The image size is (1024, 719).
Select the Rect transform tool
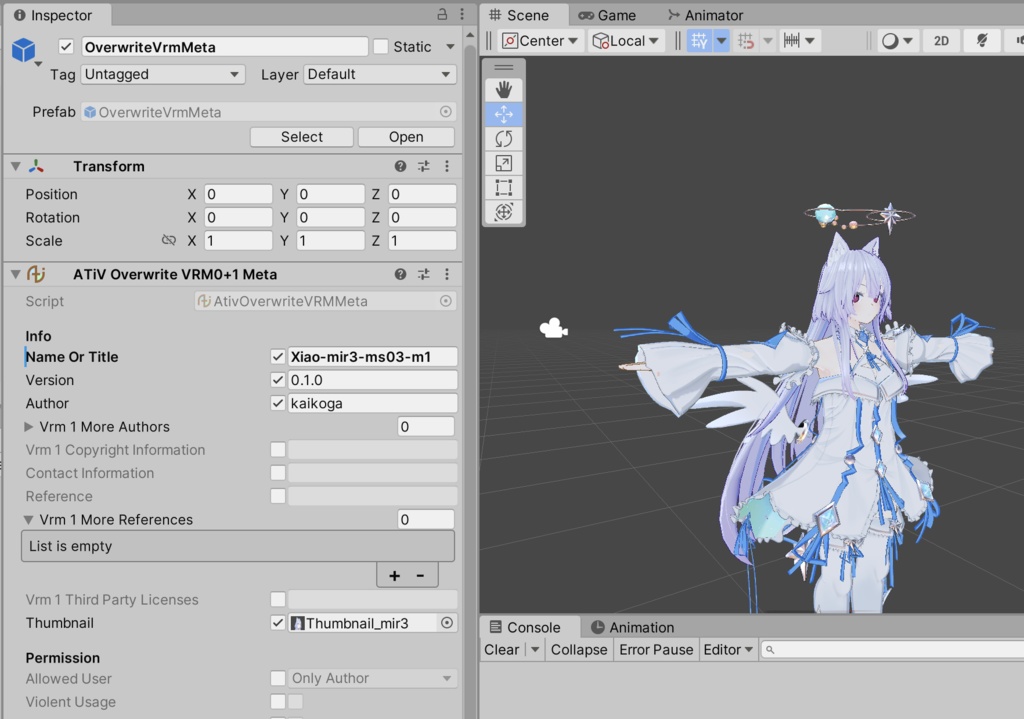tap(503, 187)
